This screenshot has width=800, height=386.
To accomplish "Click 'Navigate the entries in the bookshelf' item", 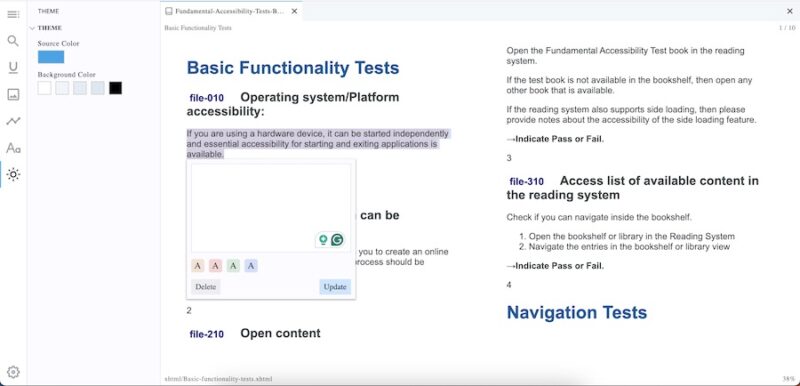I will (630, 246).
